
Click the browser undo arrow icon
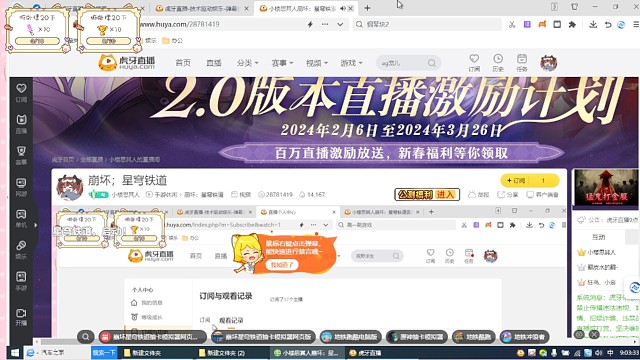pos(608,24)
